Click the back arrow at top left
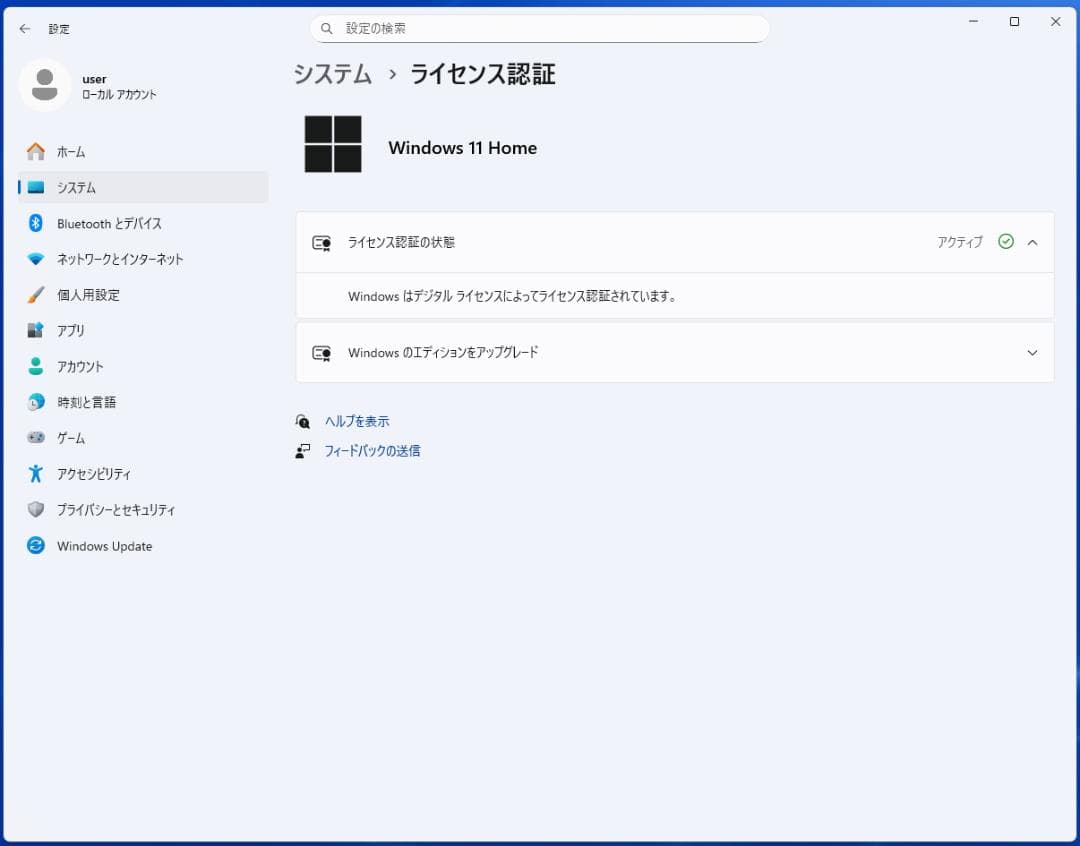 (x=24, y=29)
